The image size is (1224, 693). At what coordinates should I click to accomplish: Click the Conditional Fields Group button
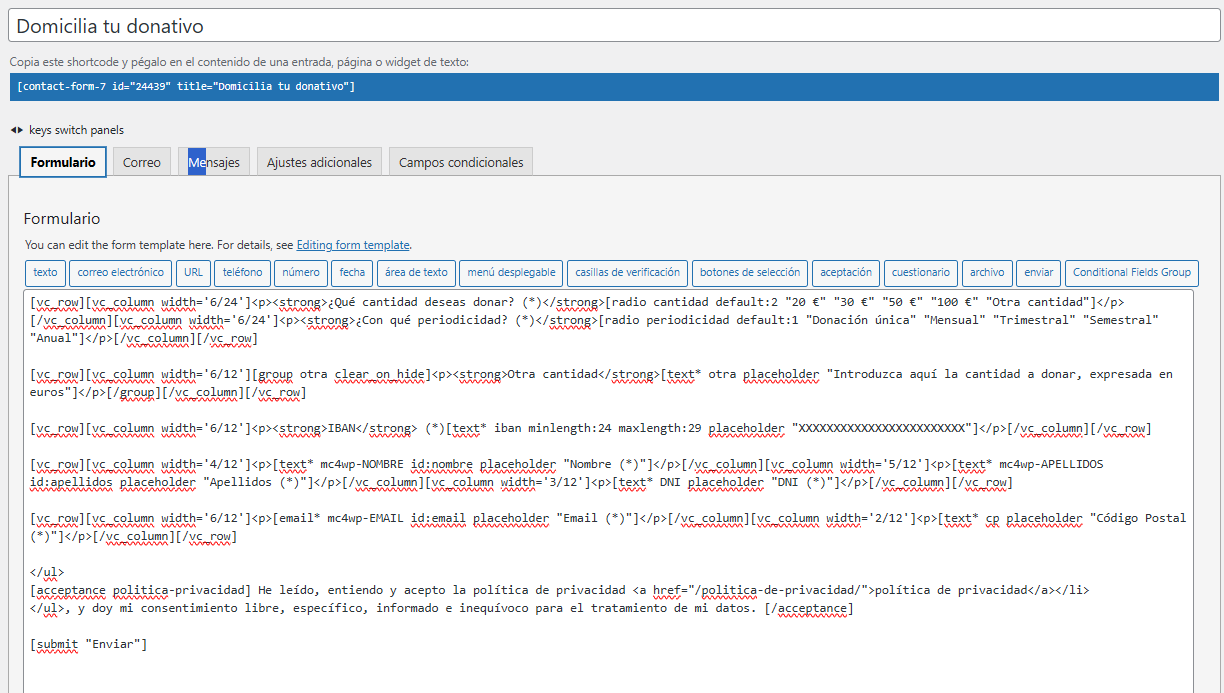[1131, 273]
